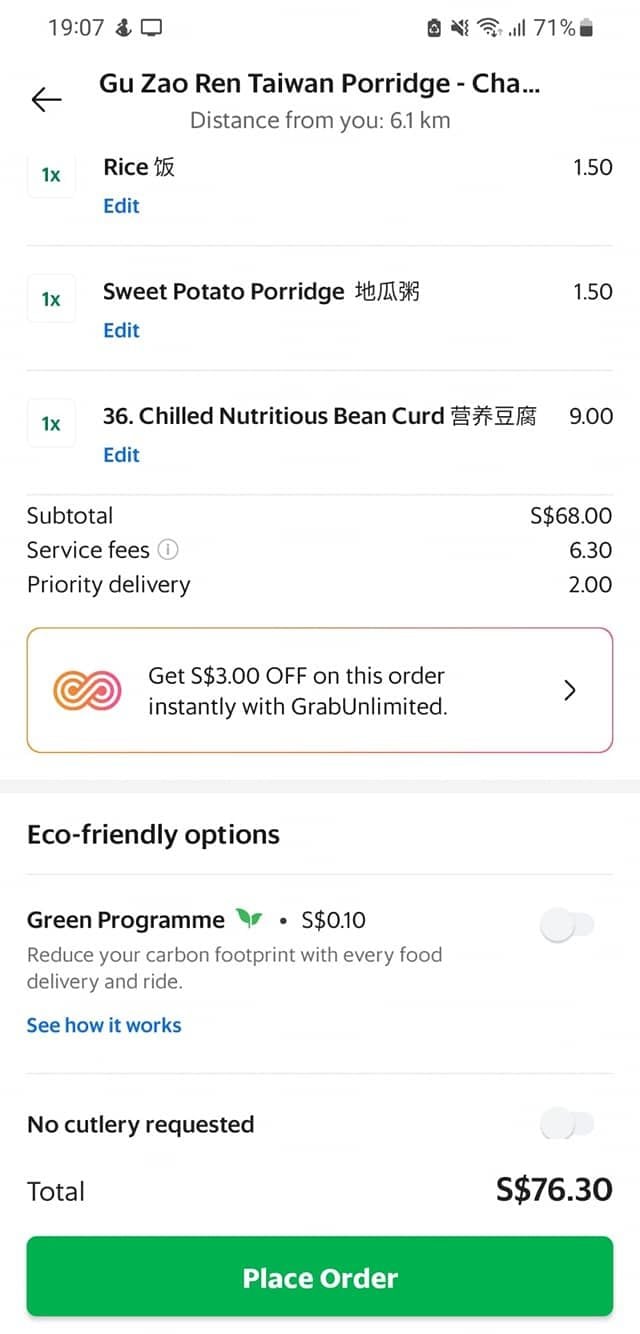Screen dimensions: 640x1334
Task: Edit the Chilled Nutritious Bean Curd item
Action: [121, 455]
